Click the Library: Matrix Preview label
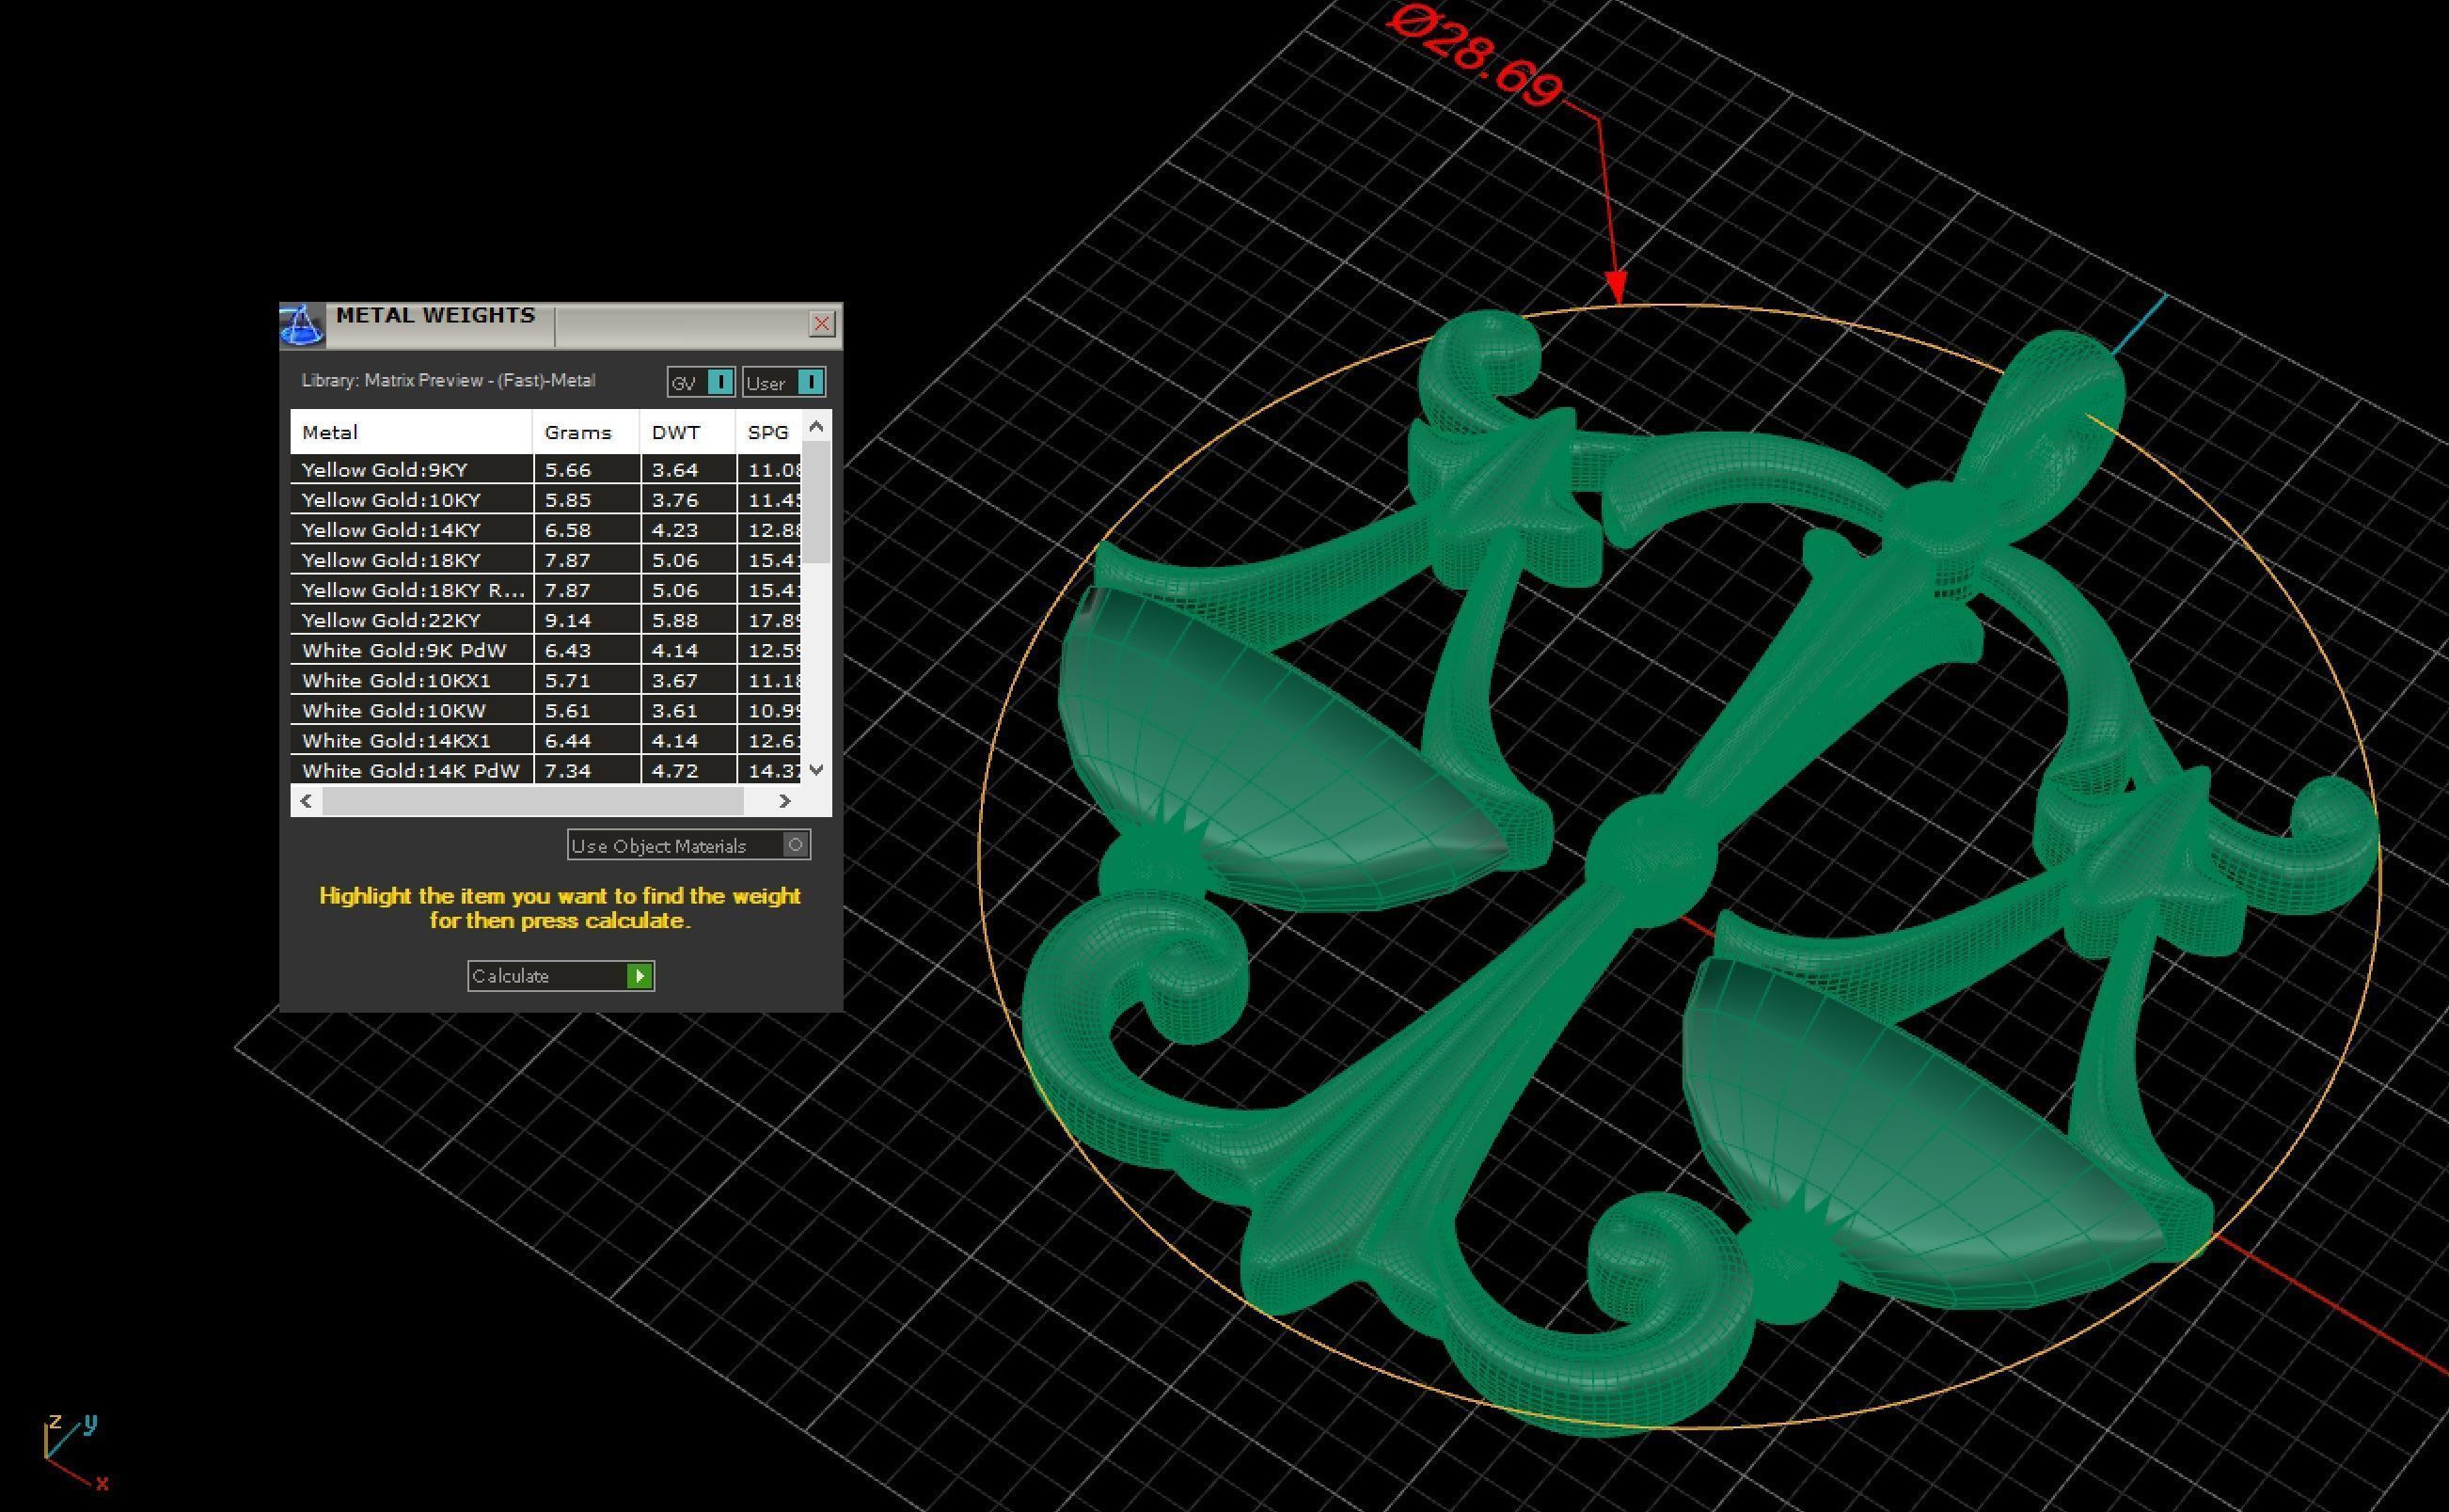 click(x=449, y=380)
